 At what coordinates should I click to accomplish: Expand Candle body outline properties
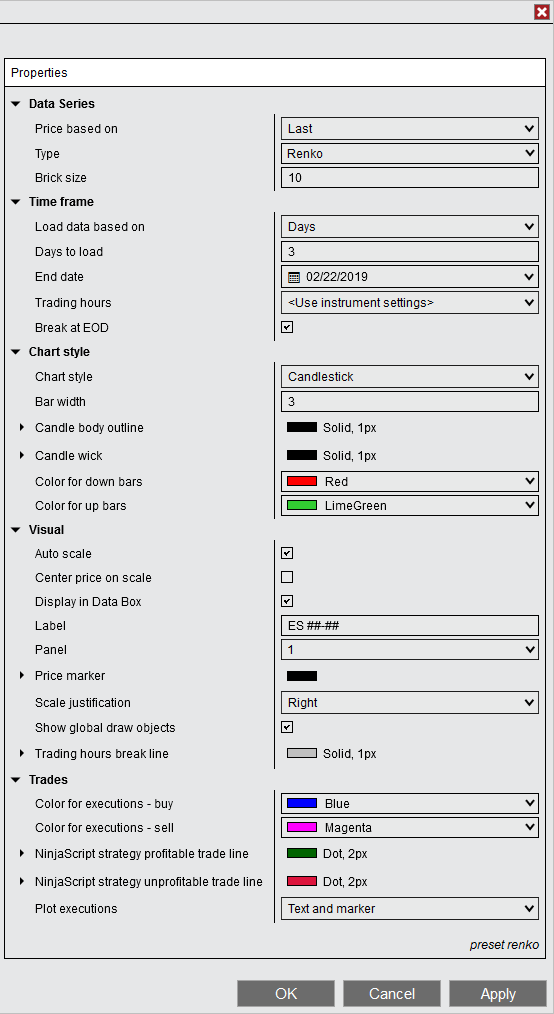(x=22, y=427)
